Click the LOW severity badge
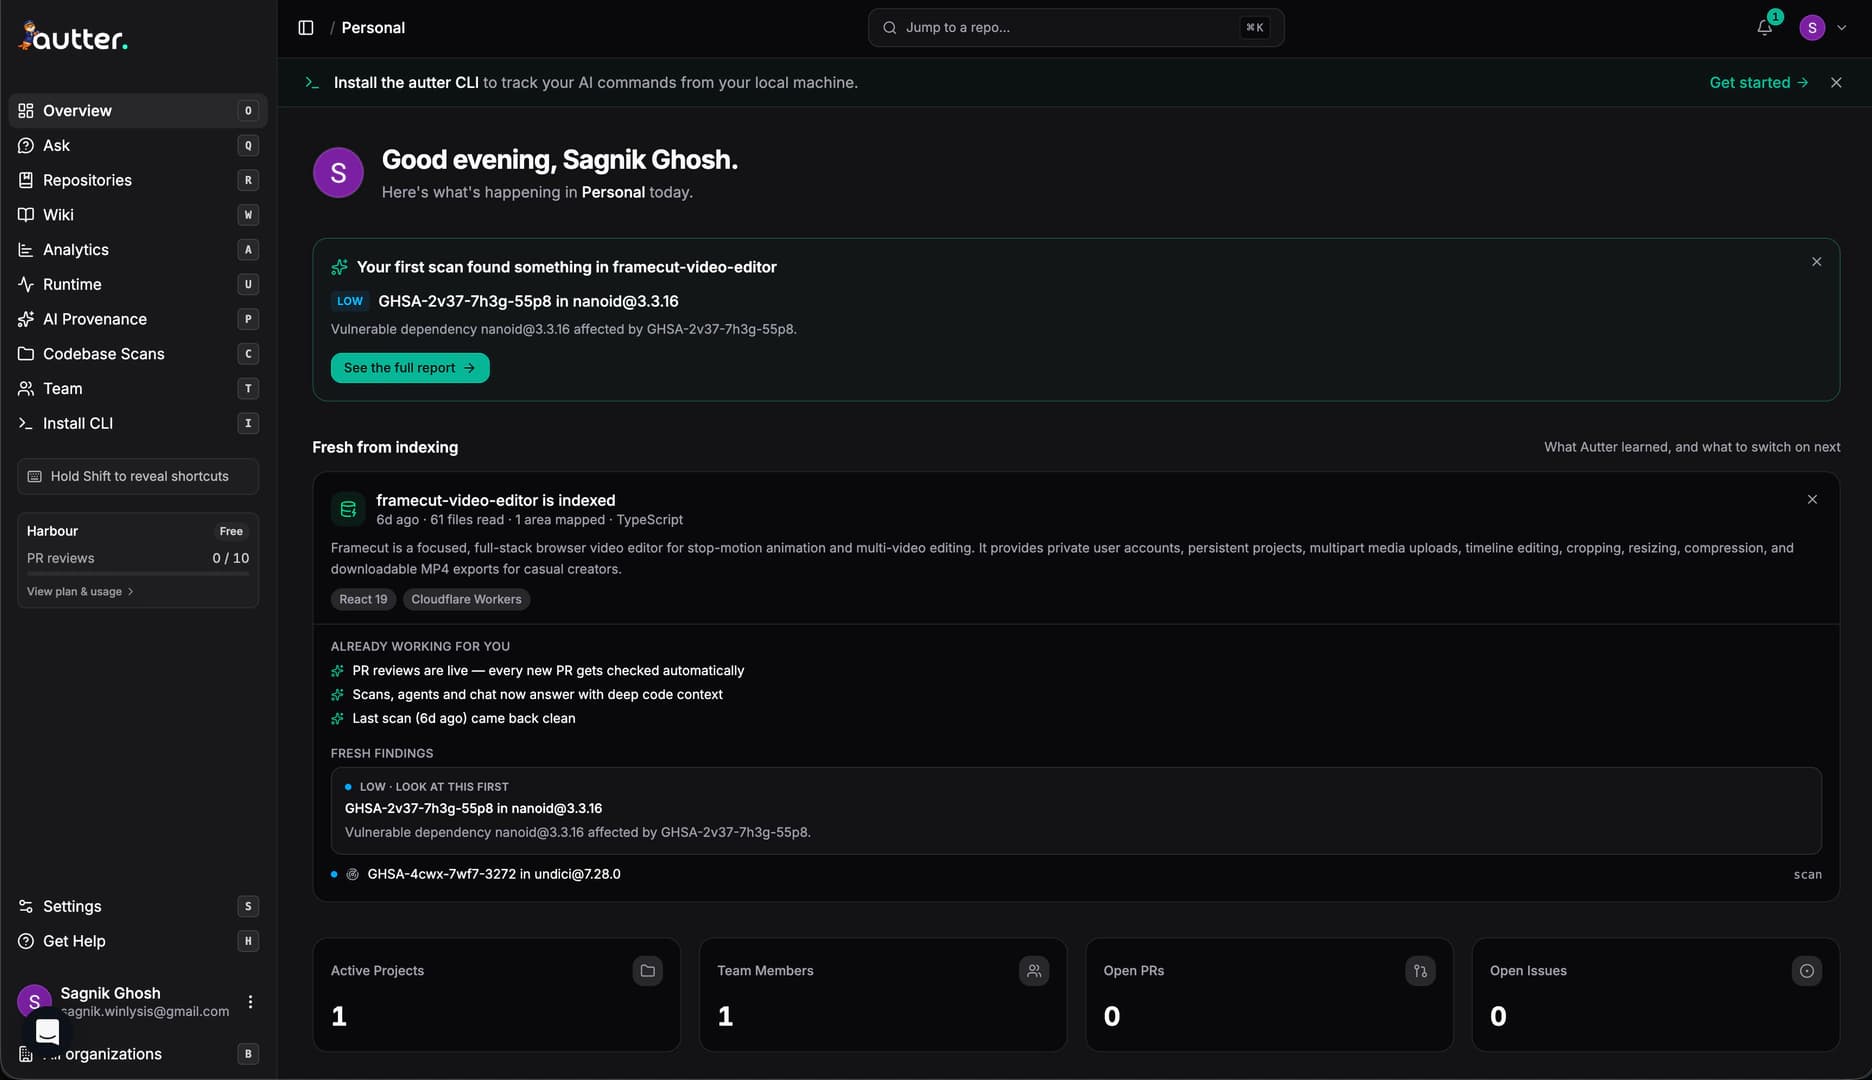The image size is (1872, 1080). (x=350, y=302)
